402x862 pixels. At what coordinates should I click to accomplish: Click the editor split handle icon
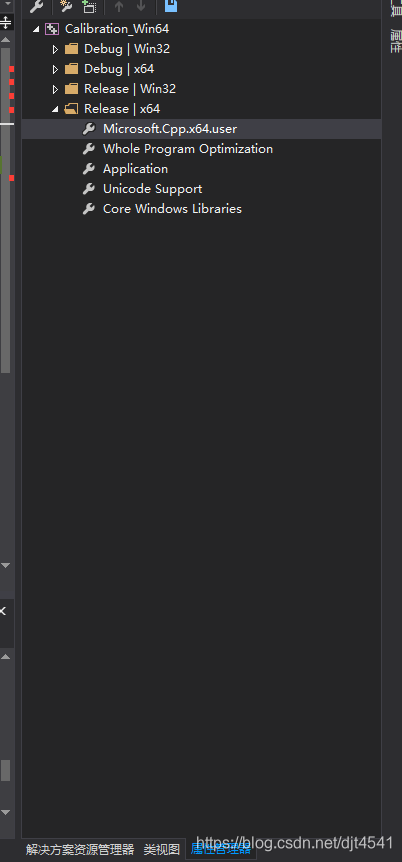pos(5,23)
